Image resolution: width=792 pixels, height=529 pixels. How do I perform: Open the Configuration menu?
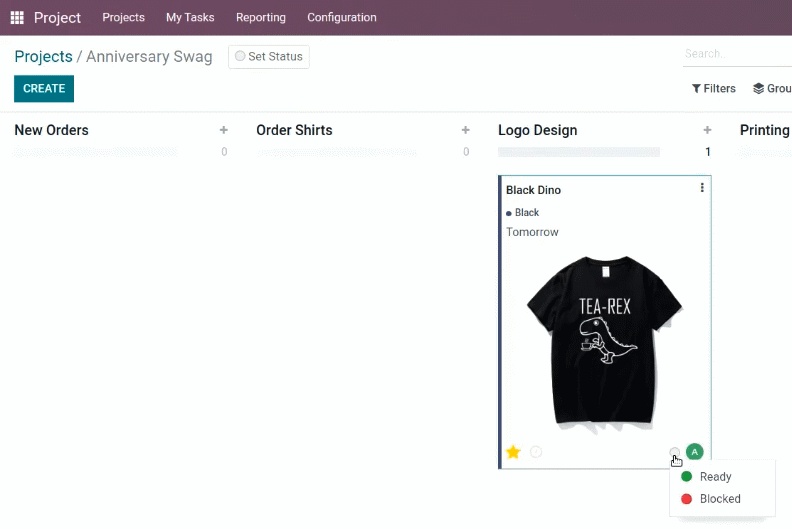point(342,18)
